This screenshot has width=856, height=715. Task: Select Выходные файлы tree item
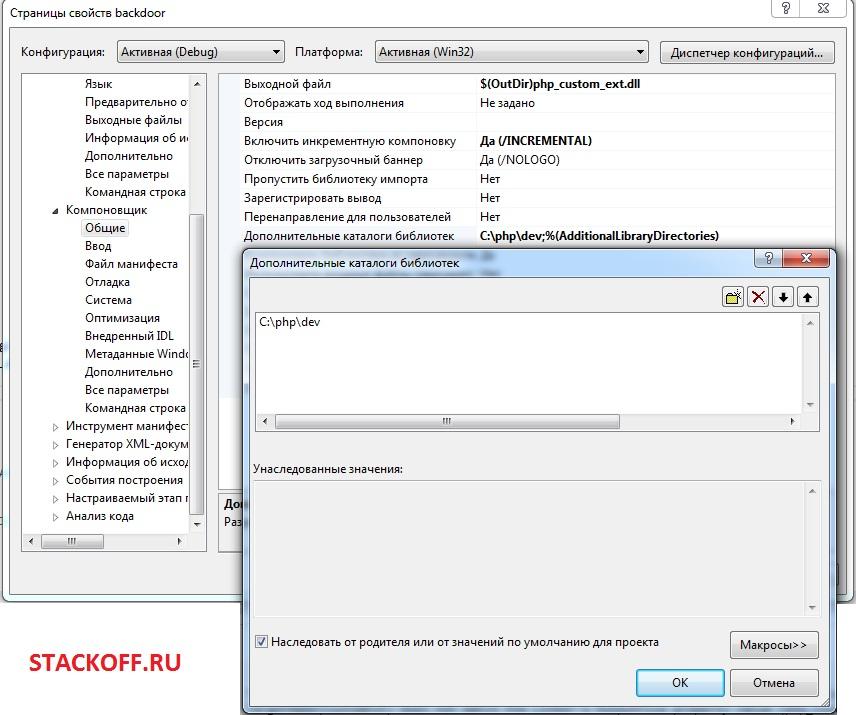coord(133,120)
